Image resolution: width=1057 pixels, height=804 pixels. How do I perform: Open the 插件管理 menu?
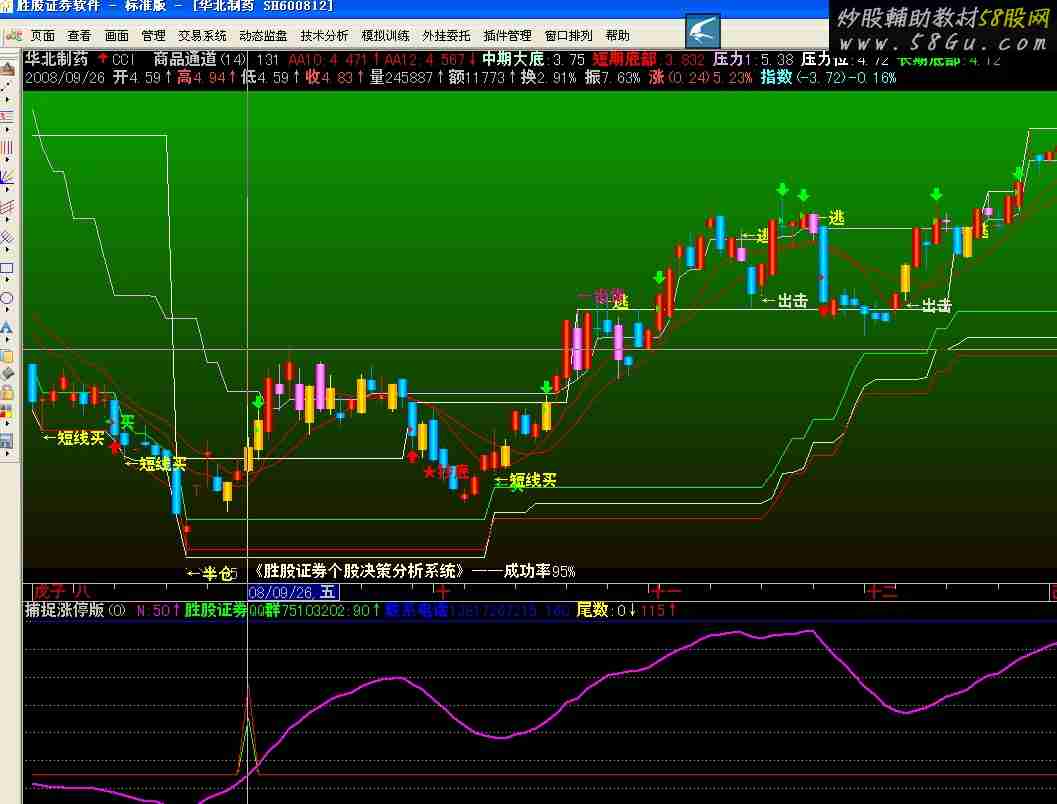[x=508, y=36]
